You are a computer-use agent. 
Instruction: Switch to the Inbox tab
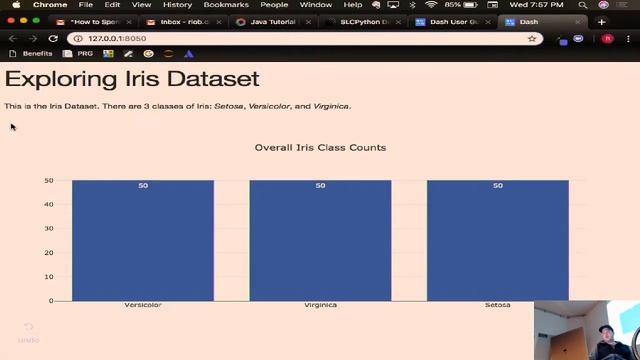pyautogui.click(x=184, y=22)
